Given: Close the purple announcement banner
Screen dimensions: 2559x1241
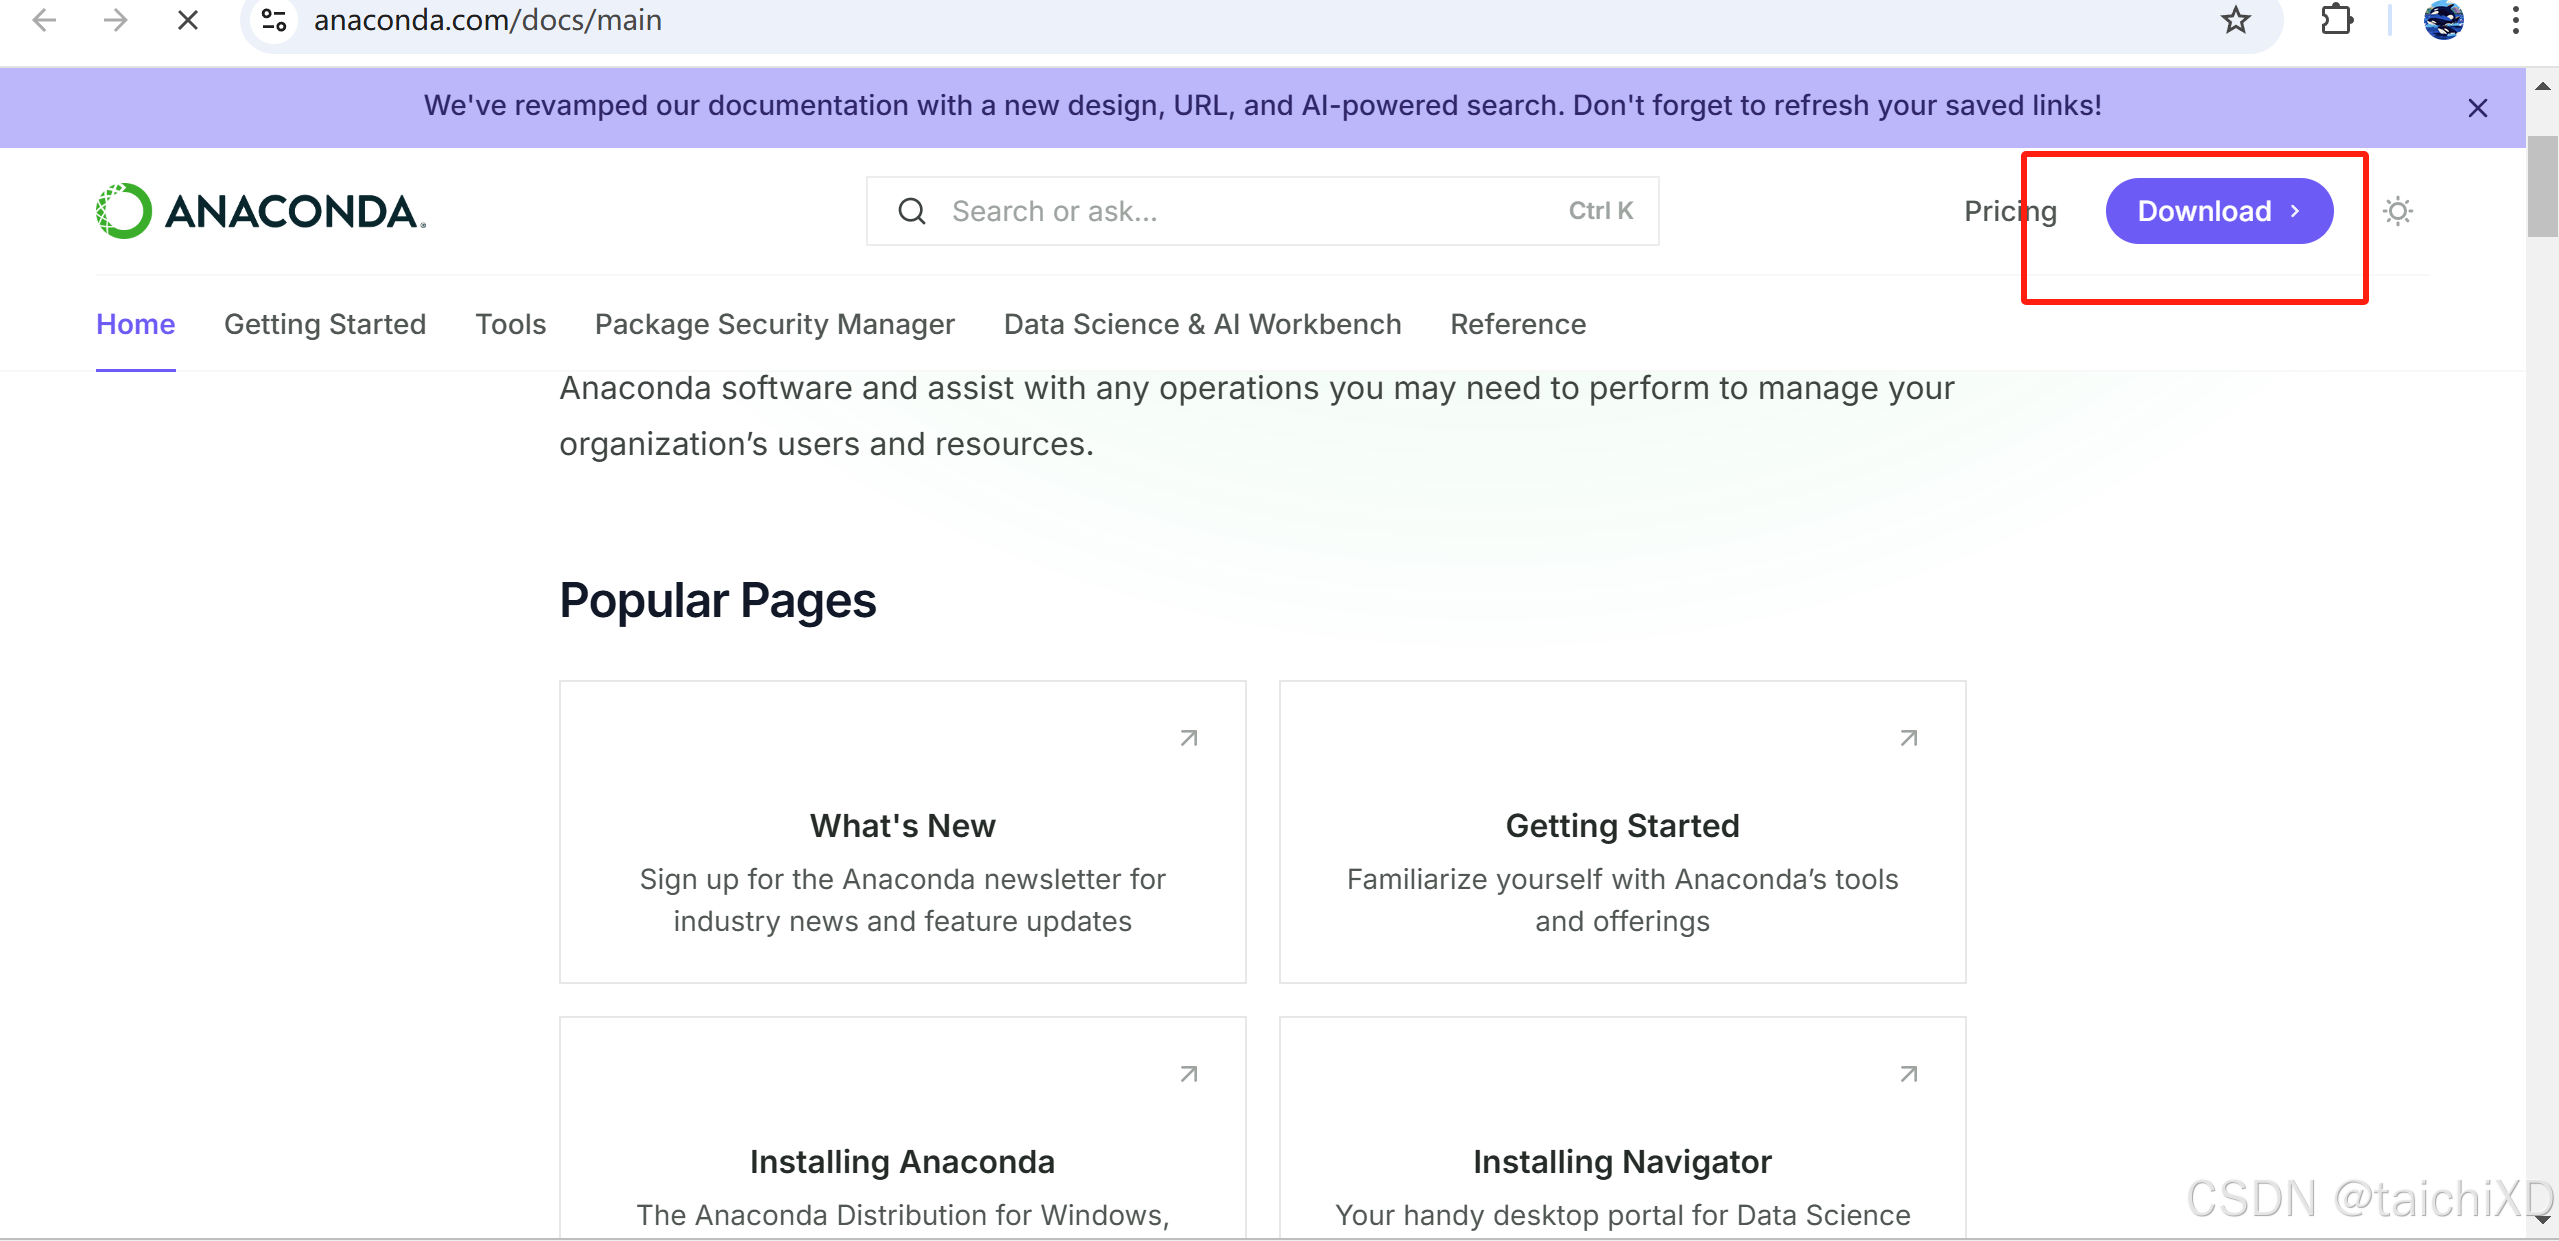Looking at the screenshot, I should click(x=2477, y=108).
